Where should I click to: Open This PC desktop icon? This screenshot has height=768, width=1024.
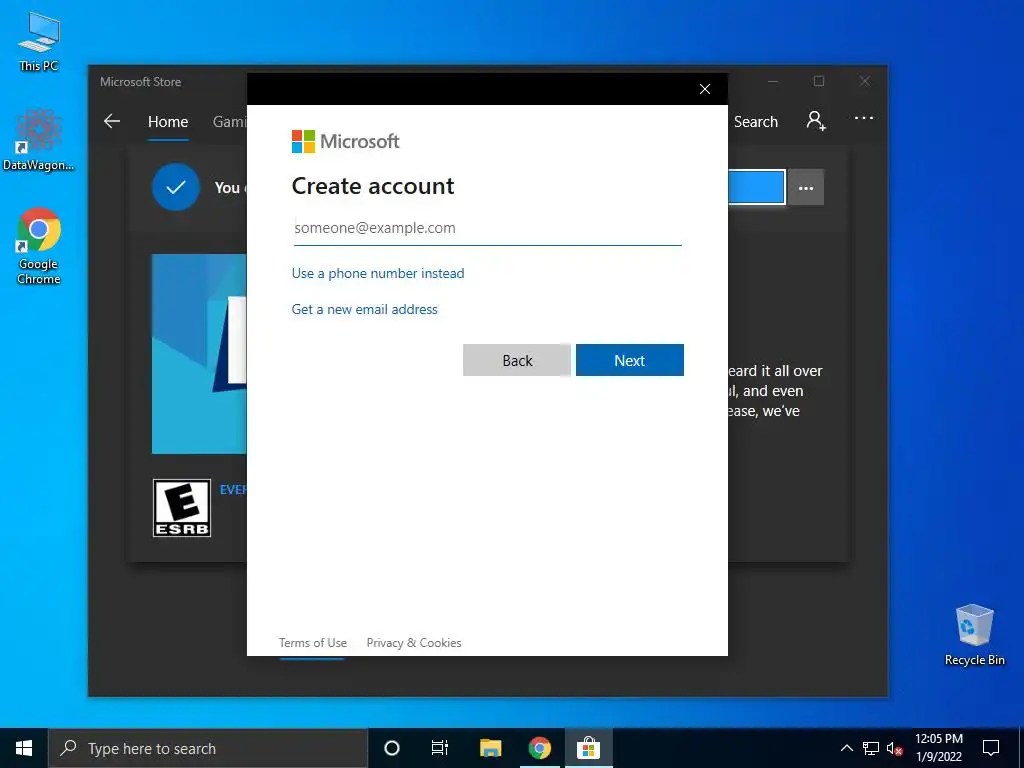tap(39, 41)
